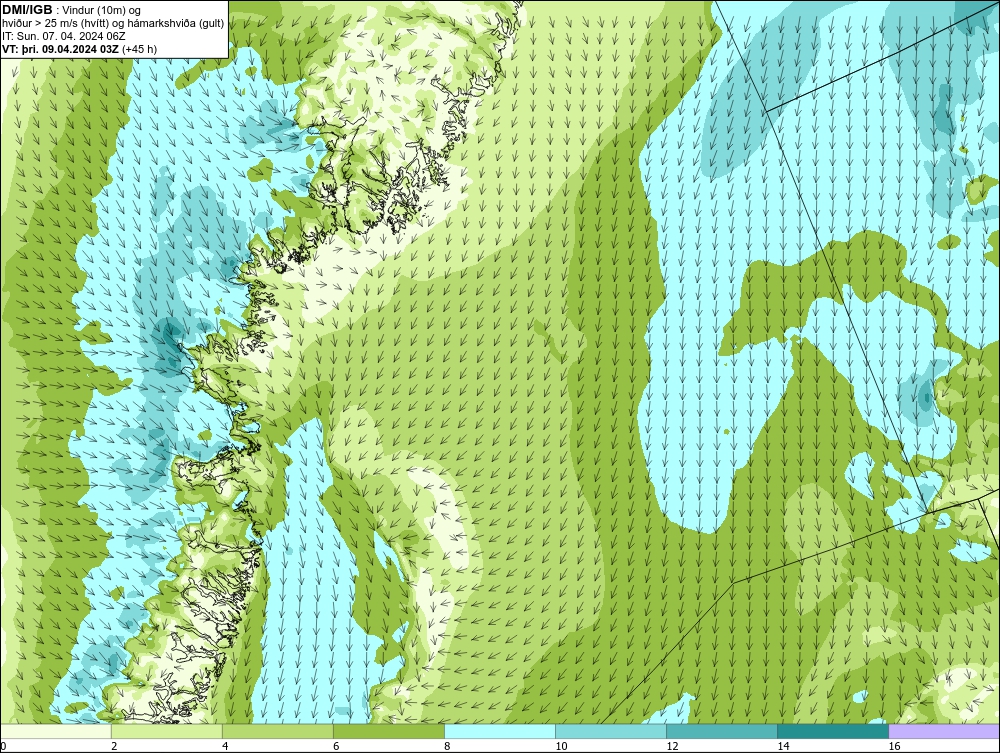
Task: Click the "4" legend scale label
Action: click(225, 746)
